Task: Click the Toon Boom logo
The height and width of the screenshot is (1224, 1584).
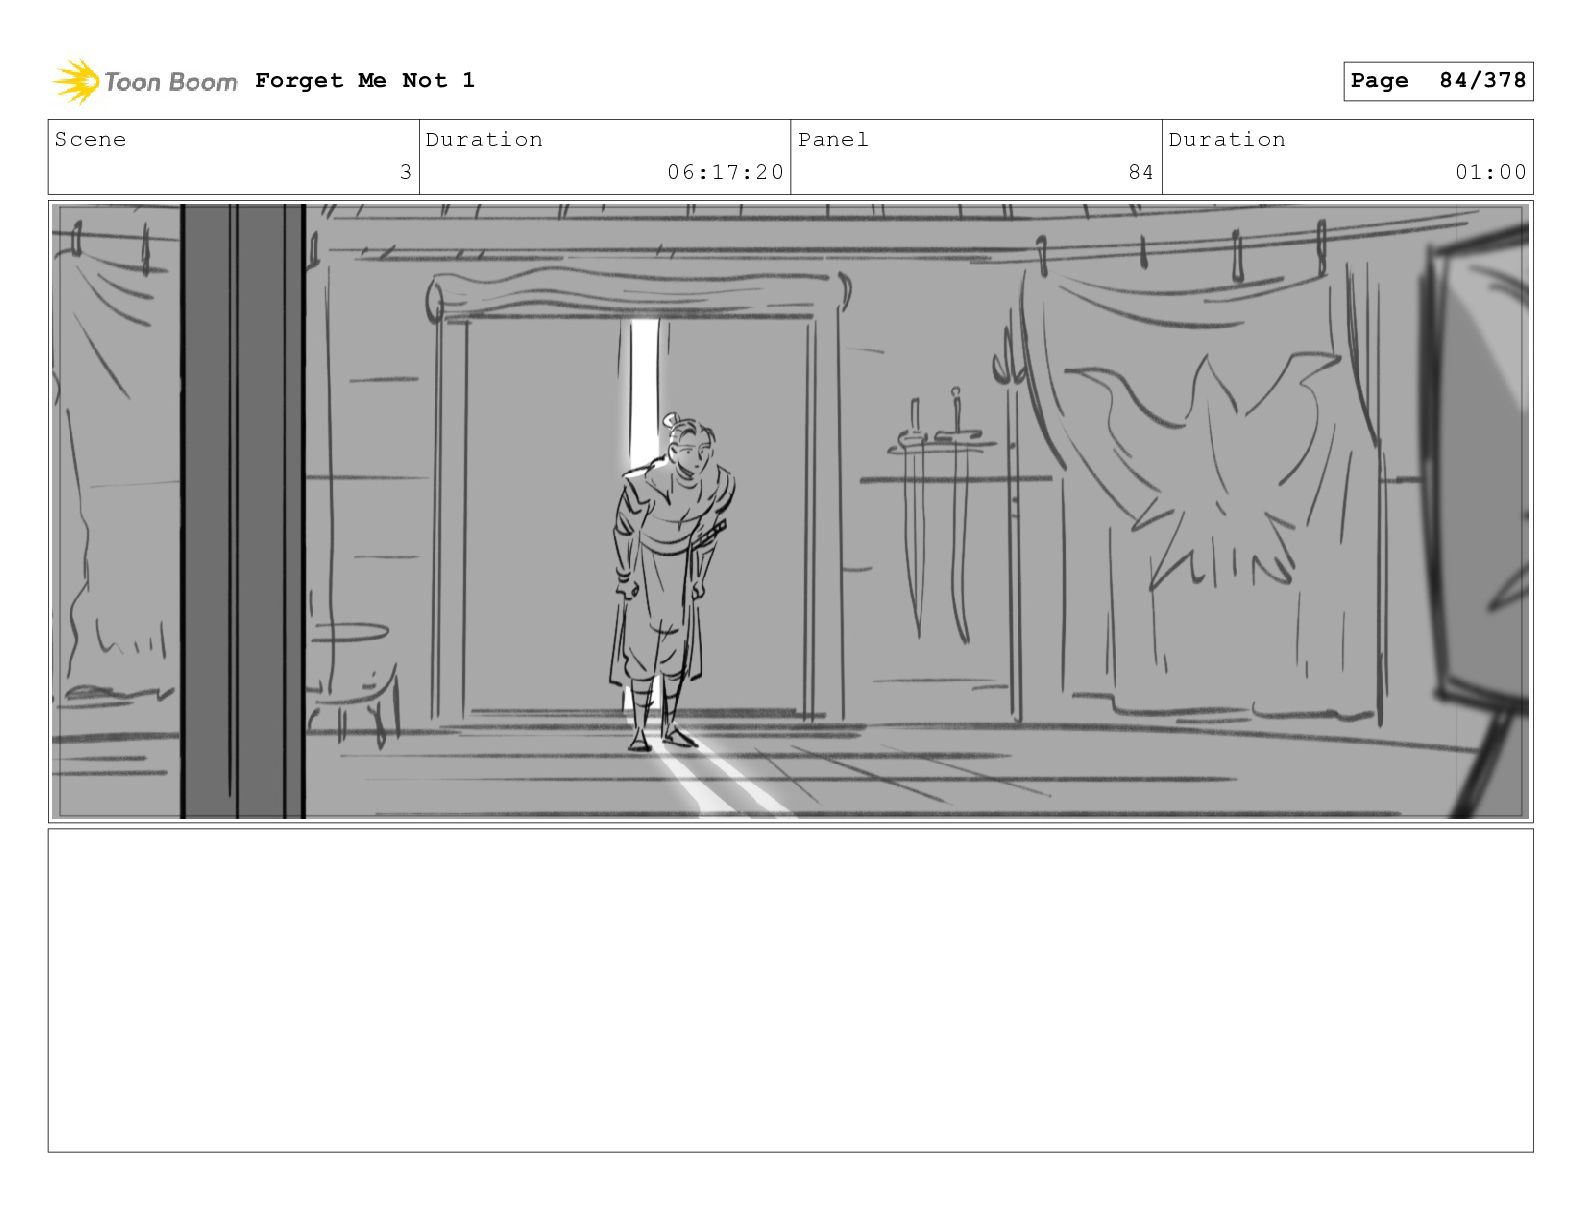Action: (145, 81)
